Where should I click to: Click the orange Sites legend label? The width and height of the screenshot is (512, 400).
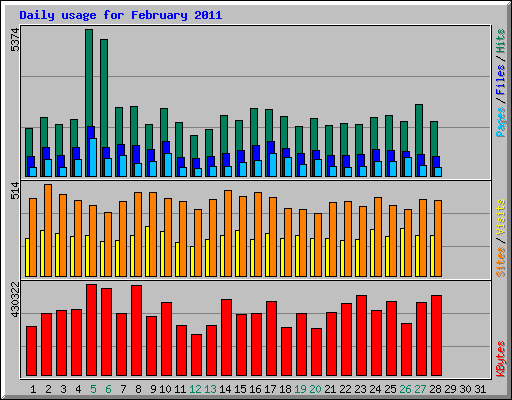tap(501, 262)
